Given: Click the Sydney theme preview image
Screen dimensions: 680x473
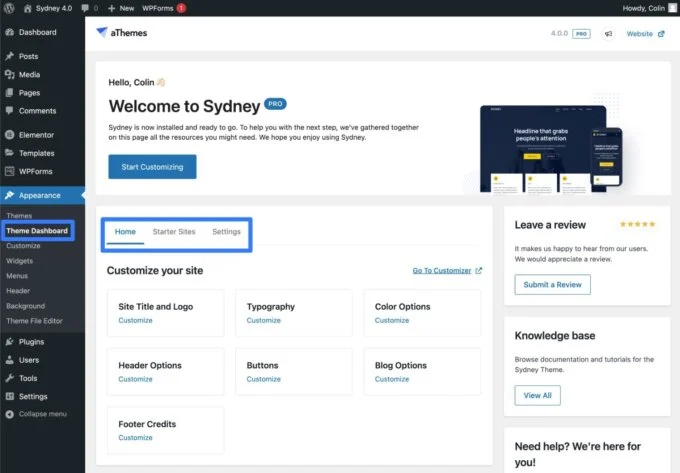Looking at the screenshot, I should pyautogui.click(x=551, y=148).
